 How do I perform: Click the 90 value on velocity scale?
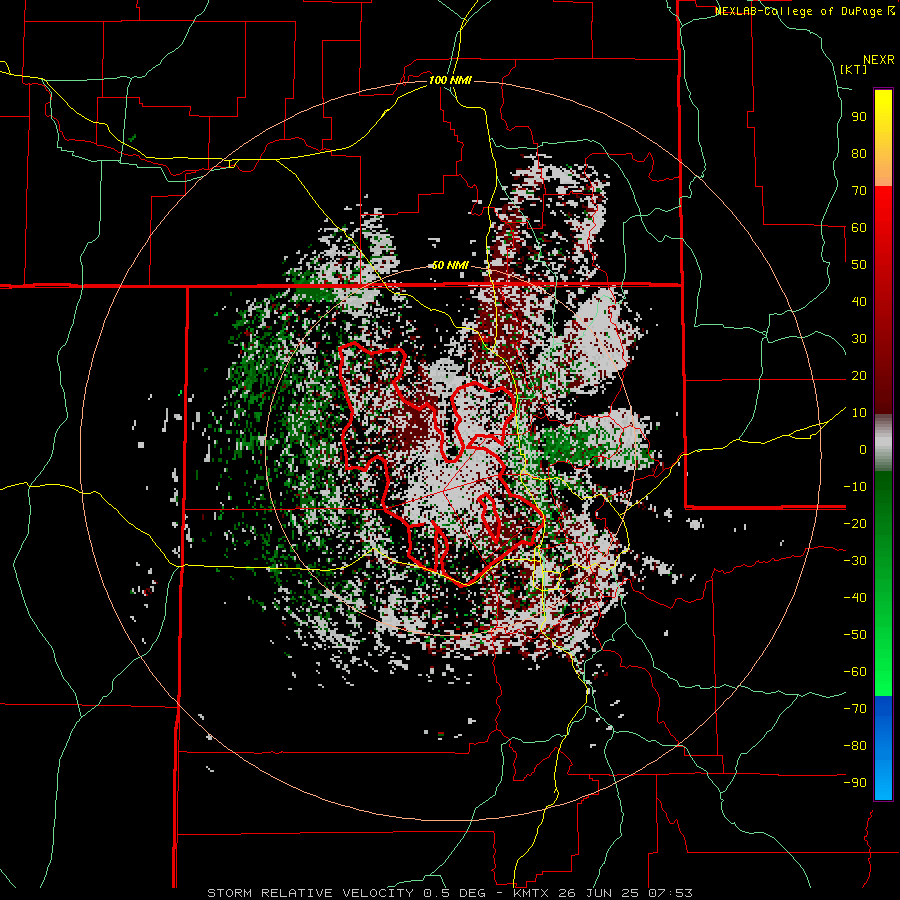859,117
